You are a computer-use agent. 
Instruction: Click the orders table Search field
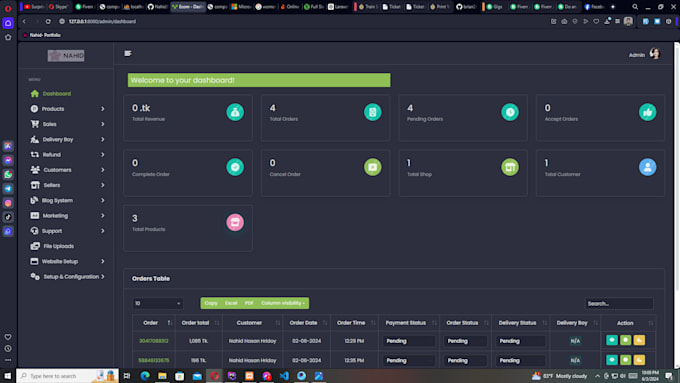click(619, 304)
